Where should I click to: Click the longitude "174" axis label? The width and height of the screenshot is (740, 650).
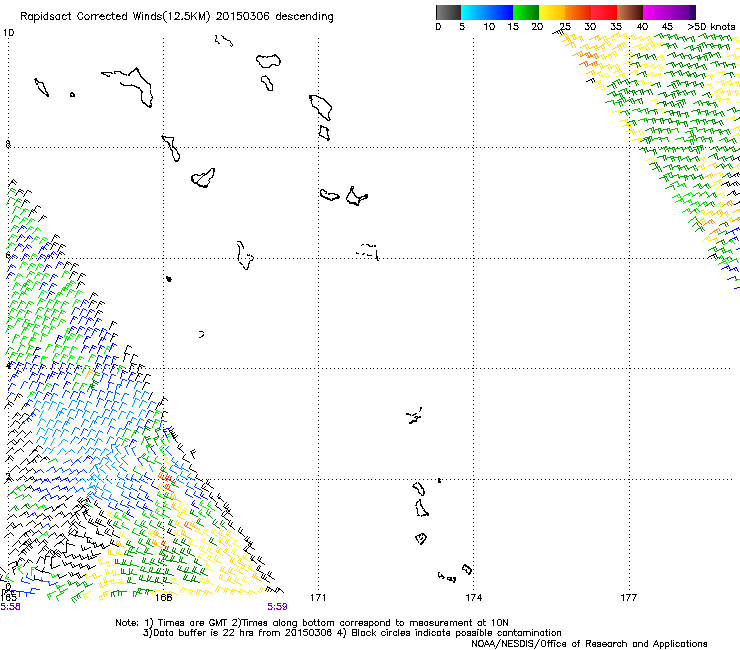473,597
